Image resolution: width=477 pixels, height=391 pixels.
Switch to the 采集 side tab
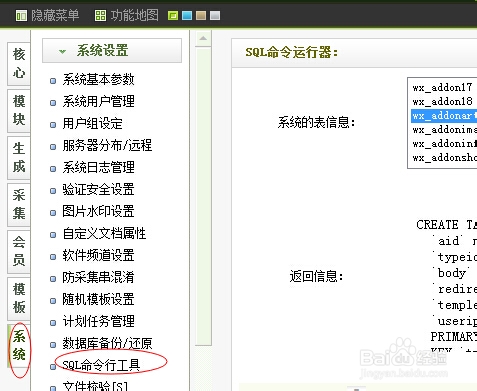pos(19,205)
